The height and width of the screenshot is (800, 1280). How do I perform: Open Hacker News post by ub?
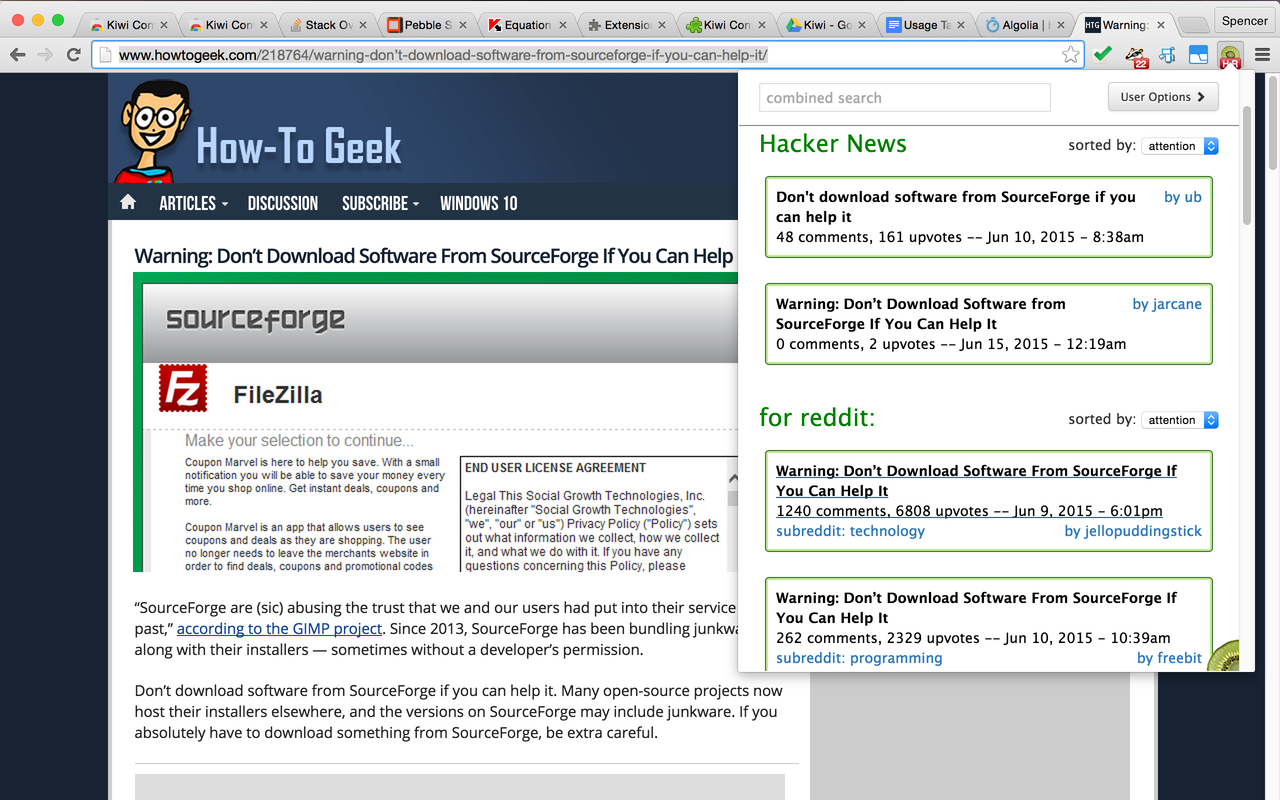point(956,207)
